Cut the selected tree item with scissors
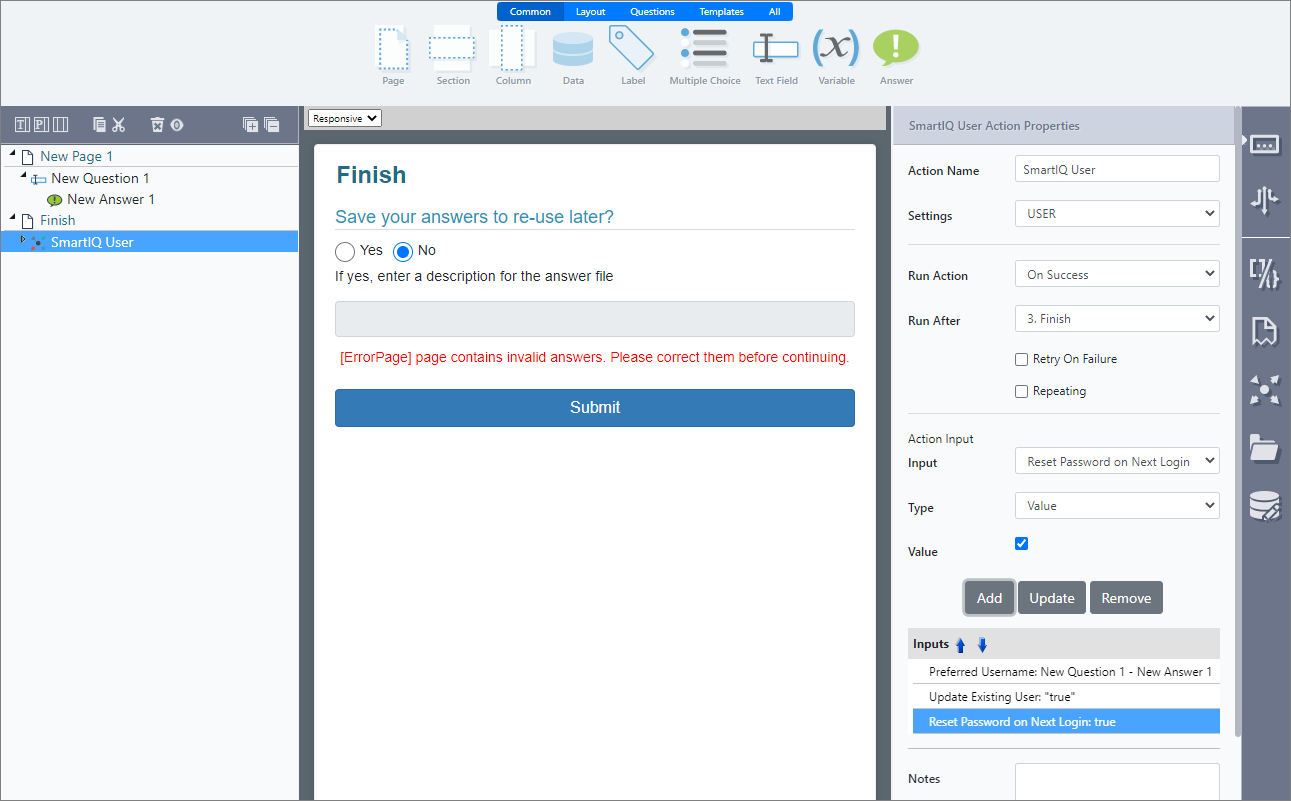Viewport: 1291px width, 801px height. 119,125
